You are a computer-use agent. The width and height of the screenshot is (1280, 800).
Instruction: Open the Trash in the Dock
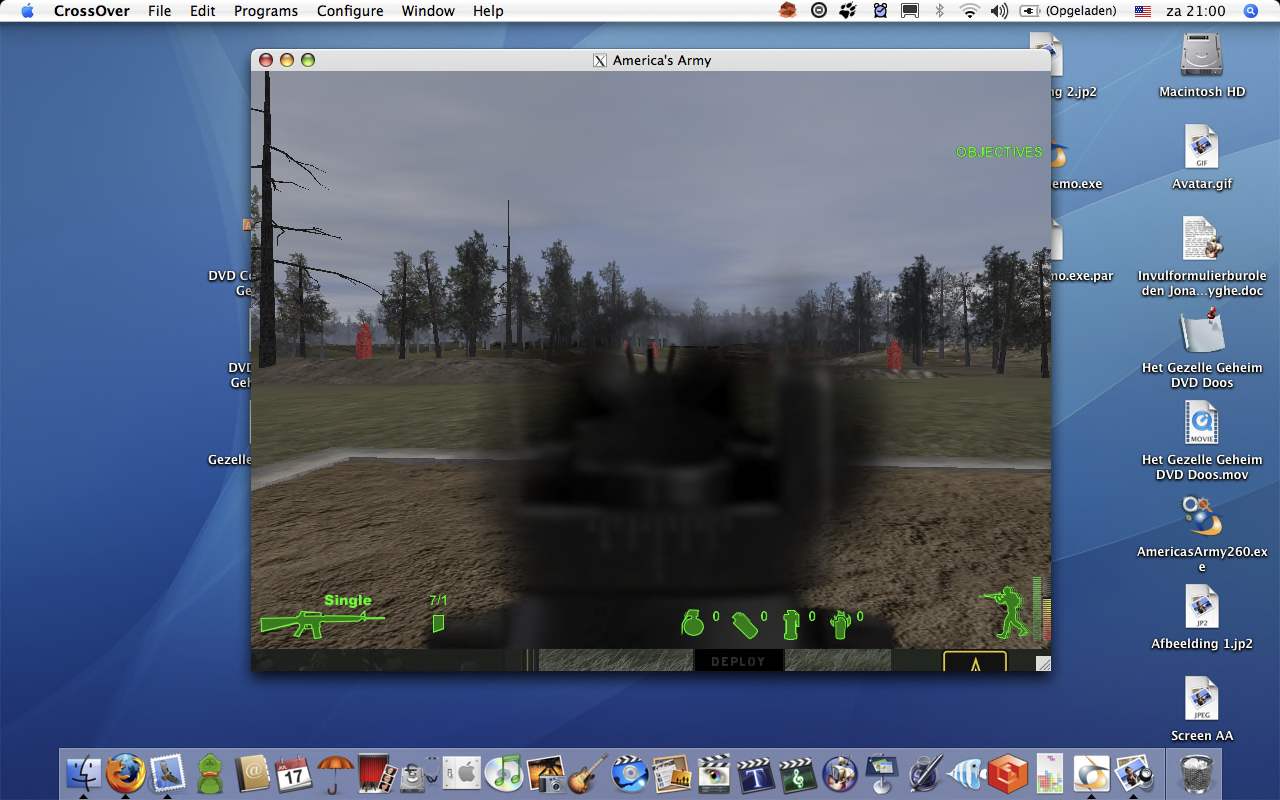pyautogui.click(x=1195, y=773)
